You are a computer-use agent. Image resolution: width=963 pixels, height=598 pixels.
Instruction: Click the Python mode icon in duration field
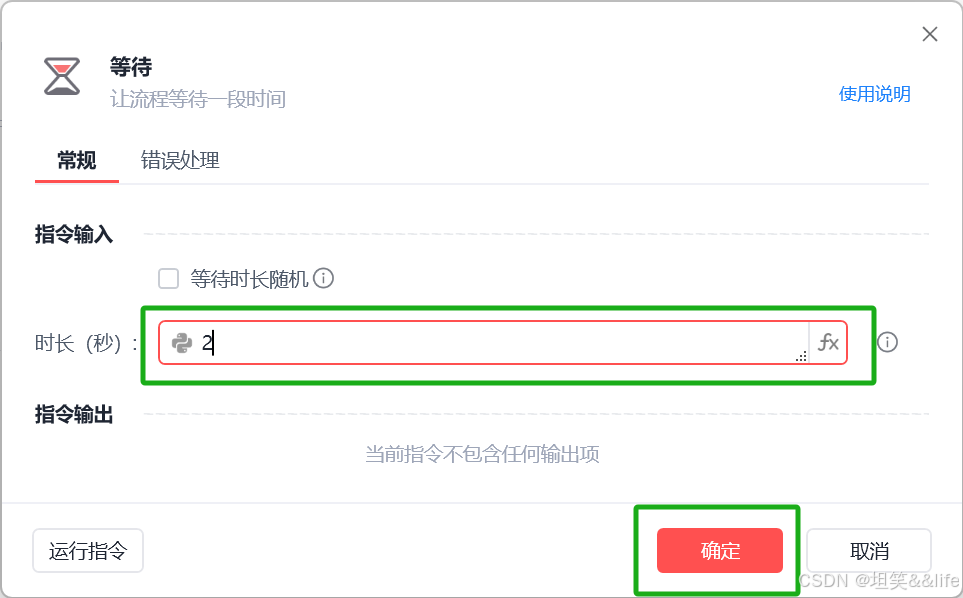[182, 343]
